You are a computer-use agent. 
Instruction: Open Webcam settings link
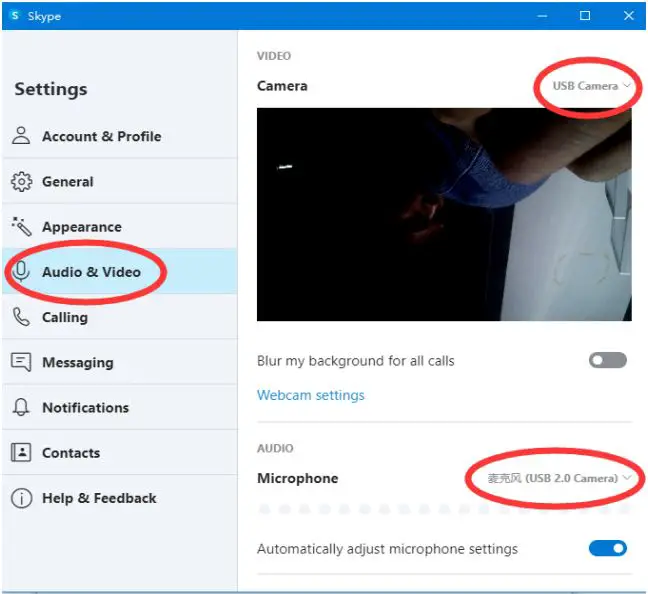tap(311, 395)
